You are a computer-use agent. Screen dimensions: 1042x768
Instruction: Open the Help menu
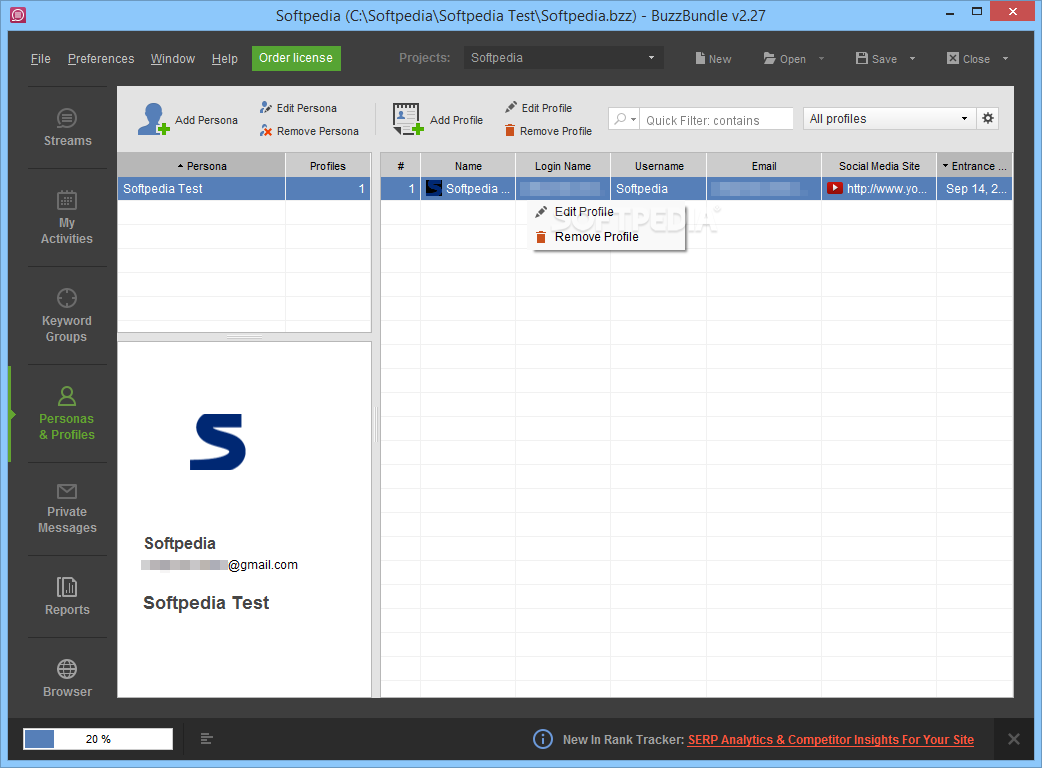(x=225, y=58)
